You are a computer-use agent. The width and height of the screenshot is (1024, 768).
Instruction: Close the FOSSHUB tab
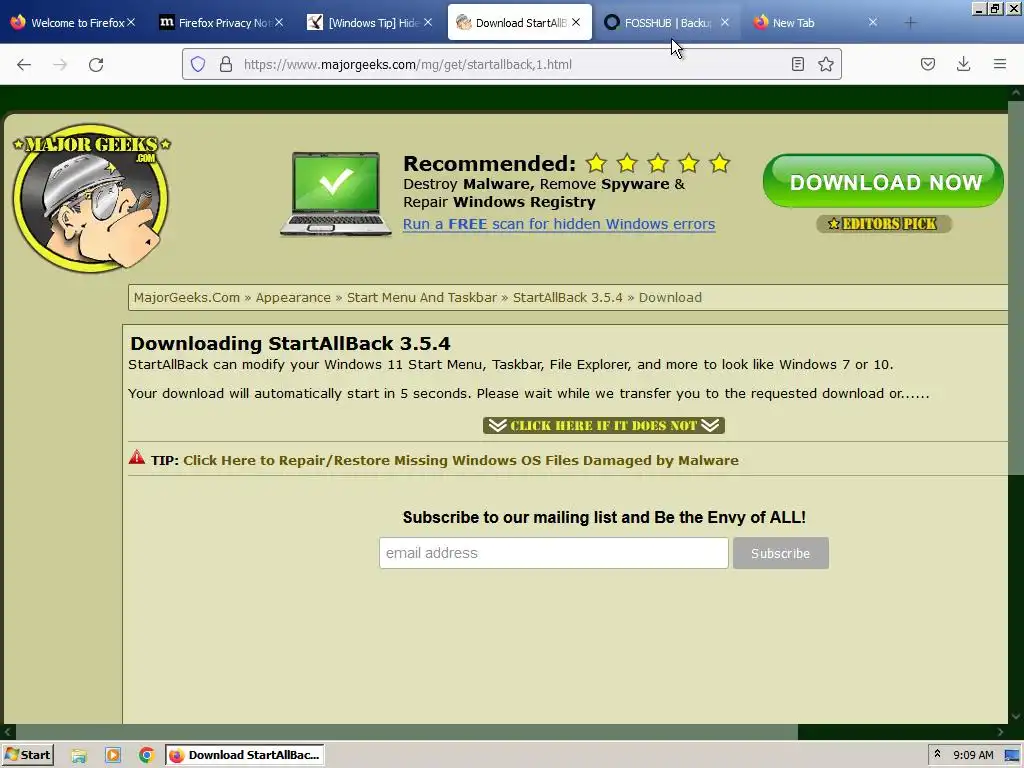pos(725,22)
